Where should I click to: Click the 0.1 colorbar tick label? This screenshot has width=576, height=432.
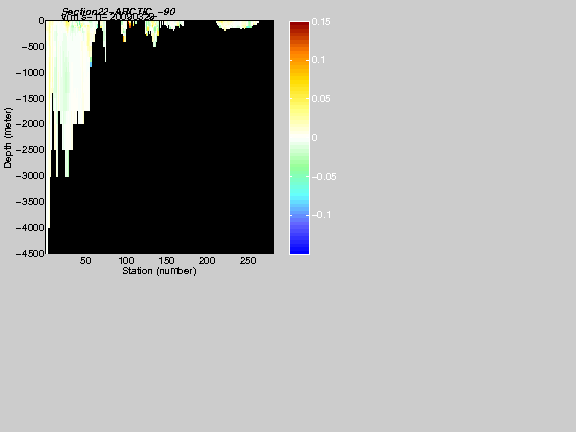318,60
